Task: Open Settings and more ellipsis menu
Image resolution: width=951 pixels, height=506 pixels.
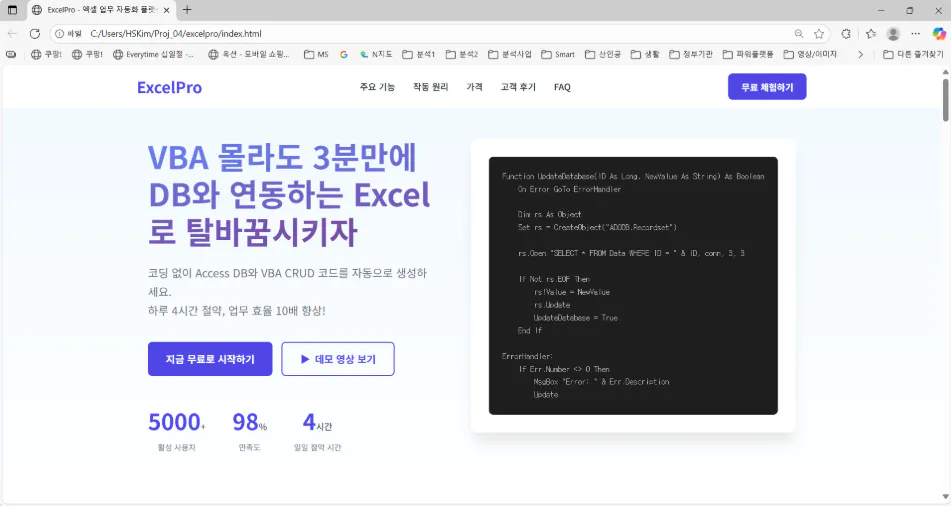Action: coord(915,33)
